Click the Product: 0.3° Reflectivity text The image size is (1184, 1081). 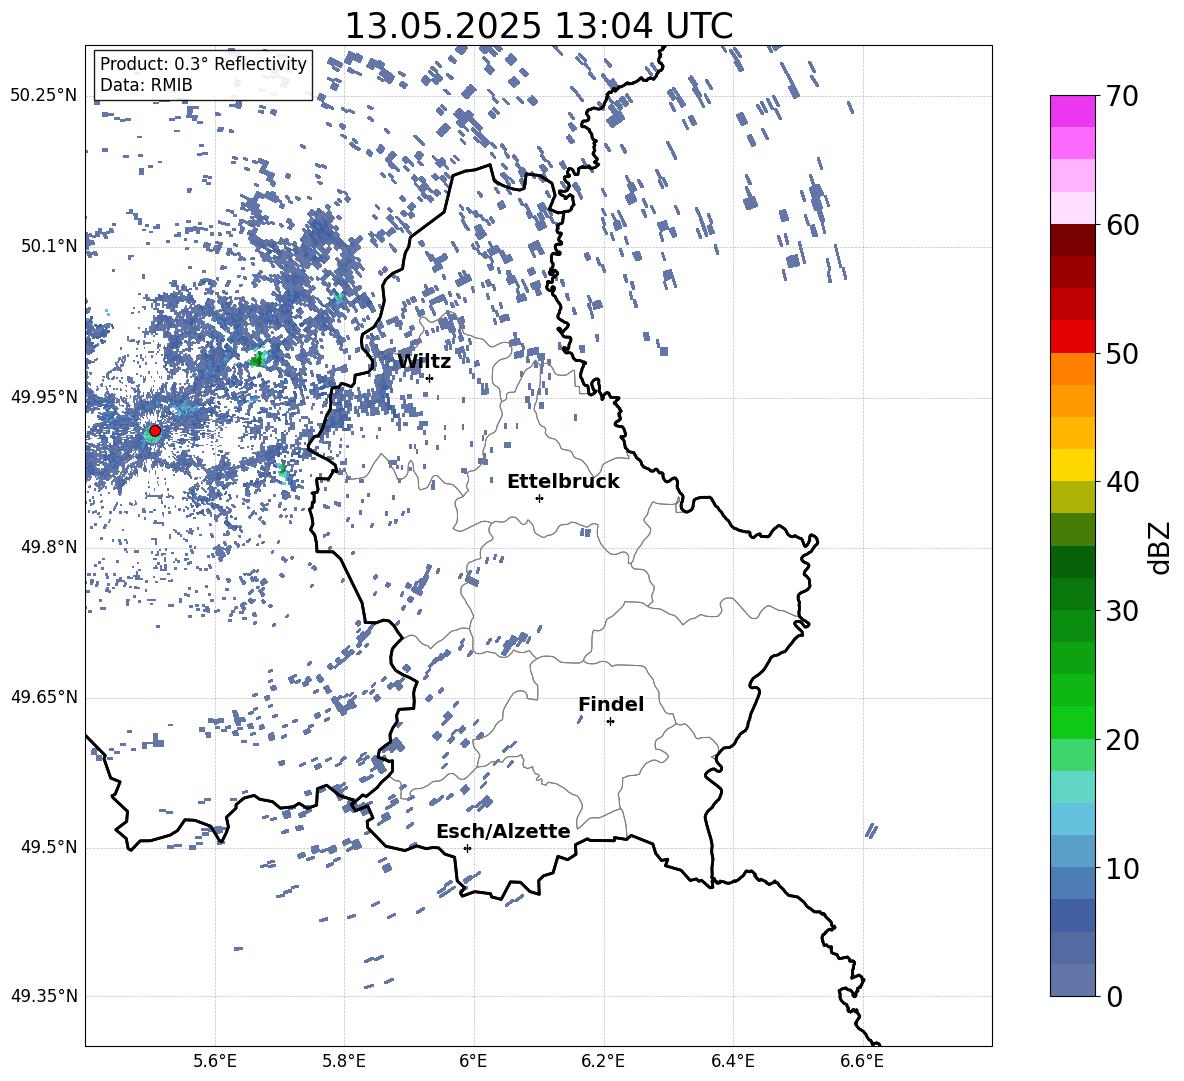[x=203, y=64]
